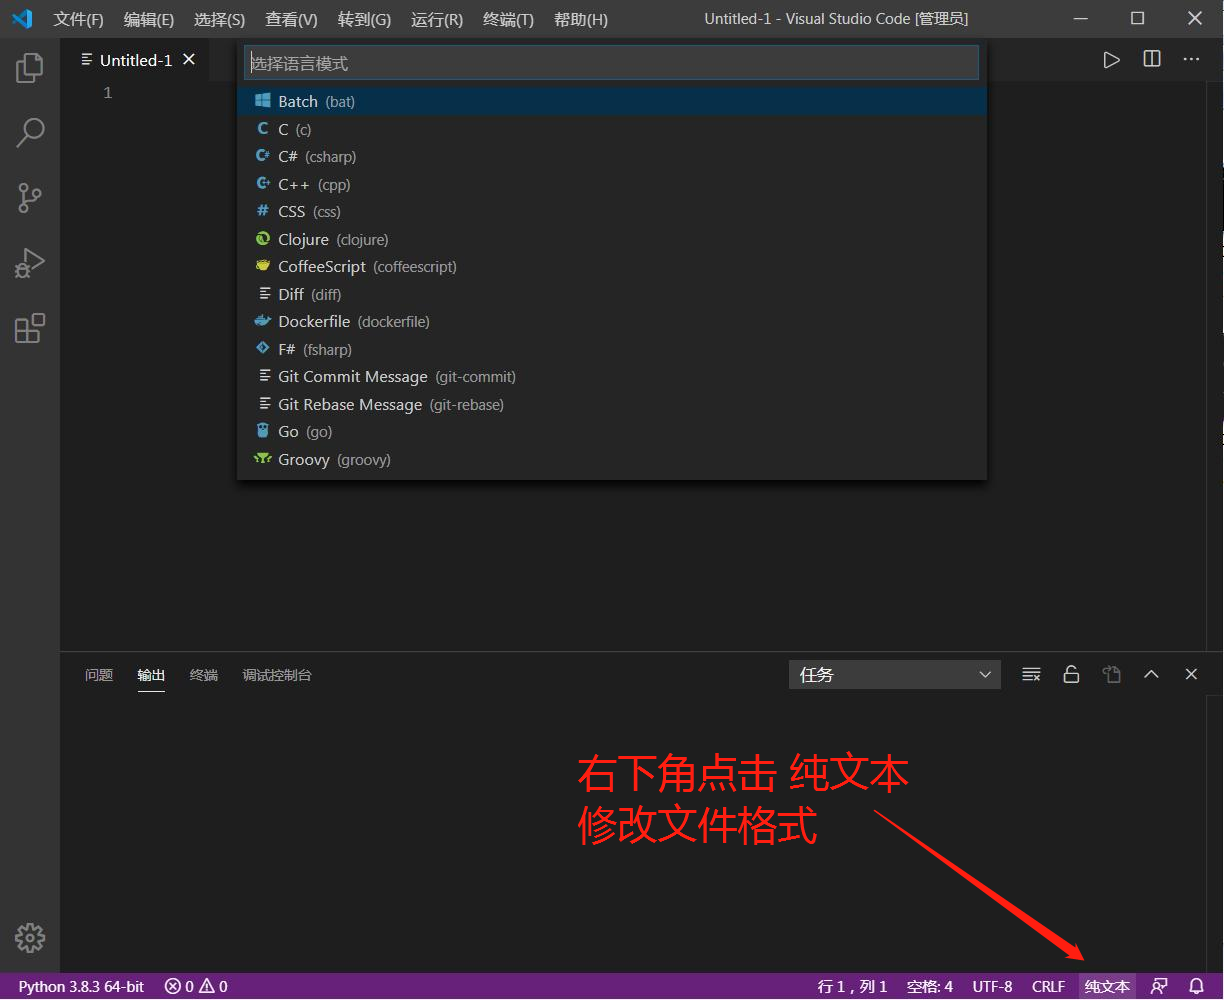Change line endings via the CRLF selector
The image size is (1224, 1000).
pos(1048,986)
